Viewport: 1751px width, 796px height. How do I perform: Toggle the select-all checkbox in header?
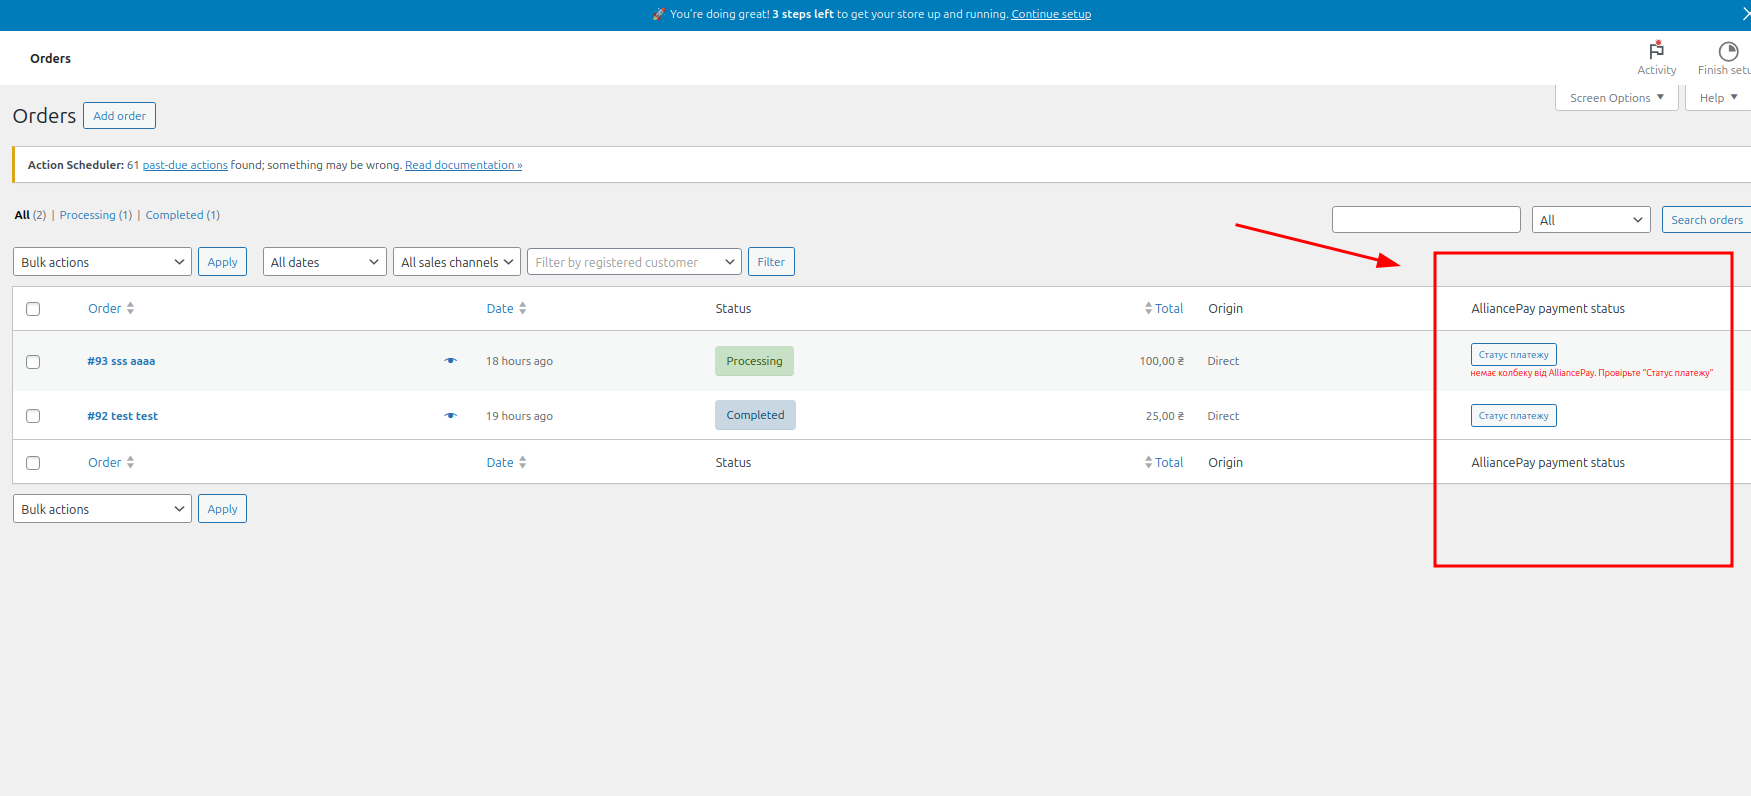pyautogui.click(x=33, y=309)
